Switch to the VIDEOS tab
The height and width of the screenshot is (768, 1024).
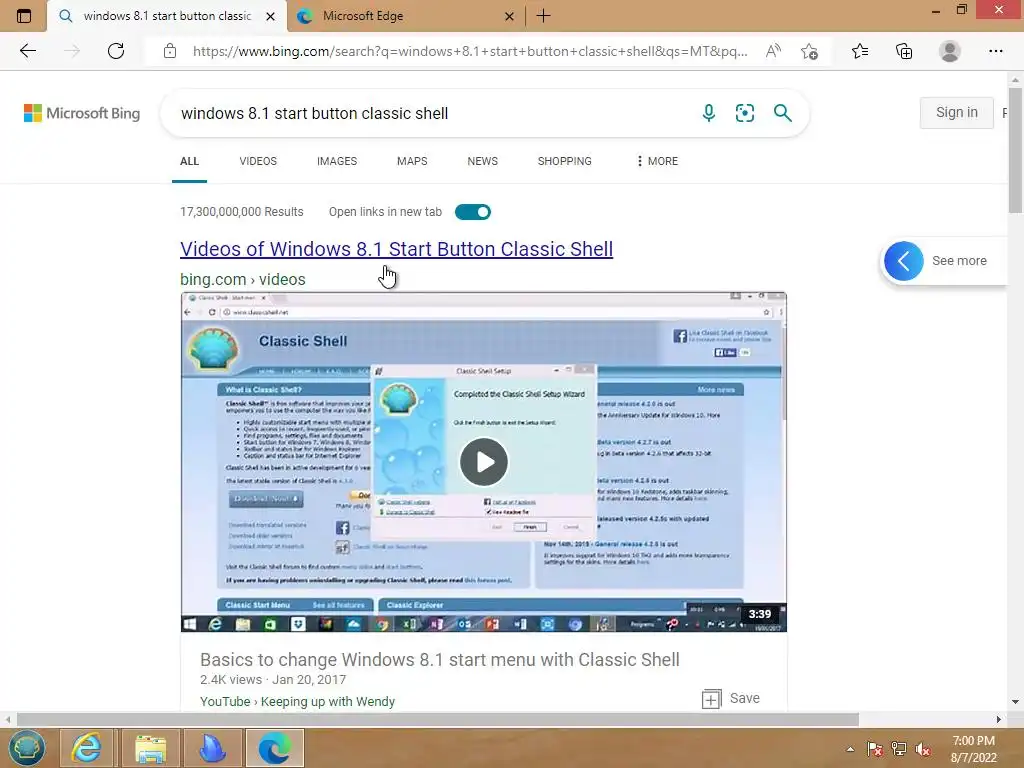(x=258, y=161)
